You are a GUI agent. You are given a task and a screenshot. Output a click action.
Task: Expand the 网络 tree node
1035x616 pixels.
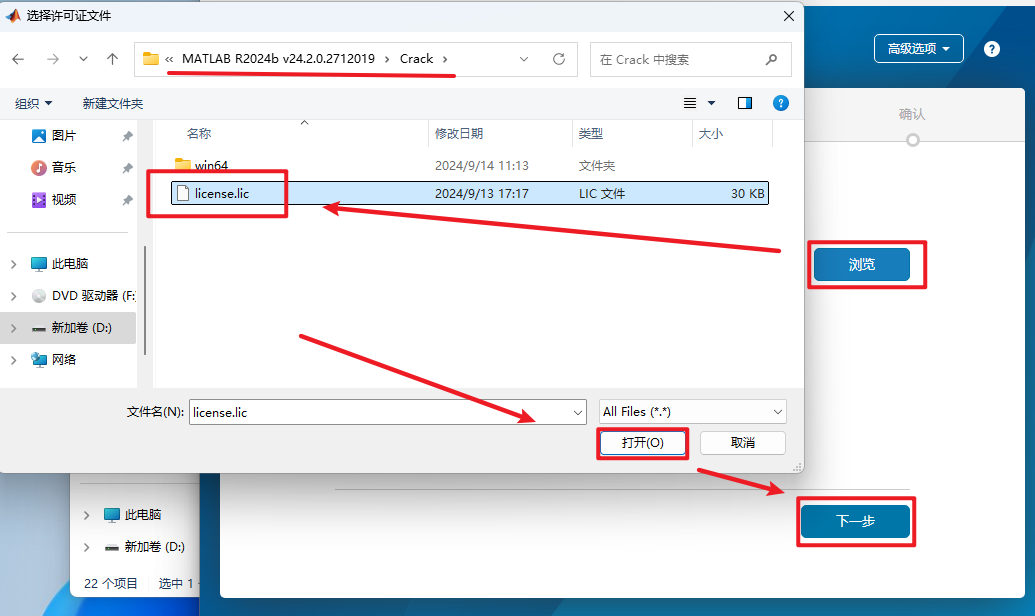click(x=14, y=360)
